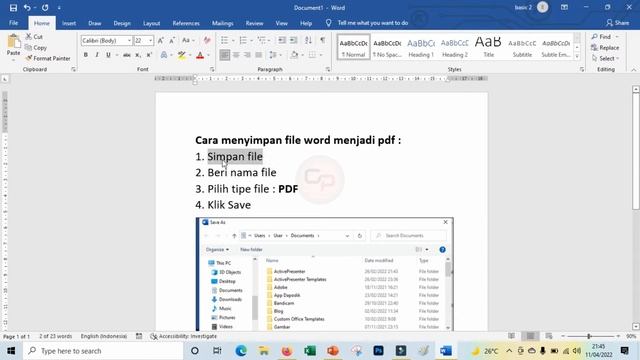Cut the selected text

(x=34, y=37)
